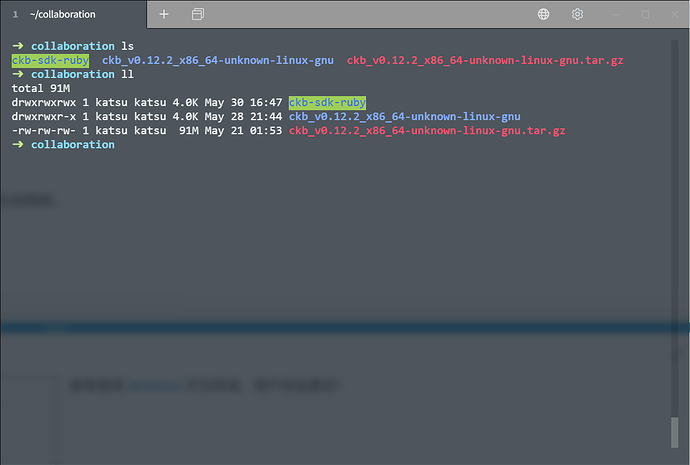Click the tab number 1 label

15,15
